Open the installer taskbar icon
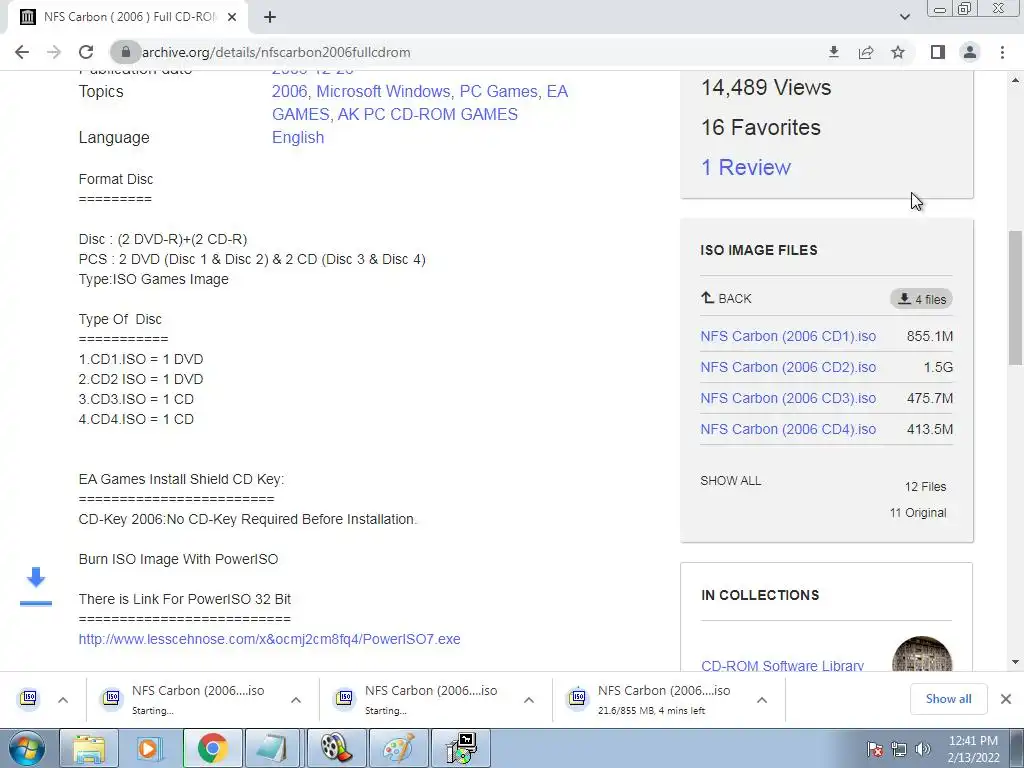Viewport: 1024px width, 768px height. [461, 748]
